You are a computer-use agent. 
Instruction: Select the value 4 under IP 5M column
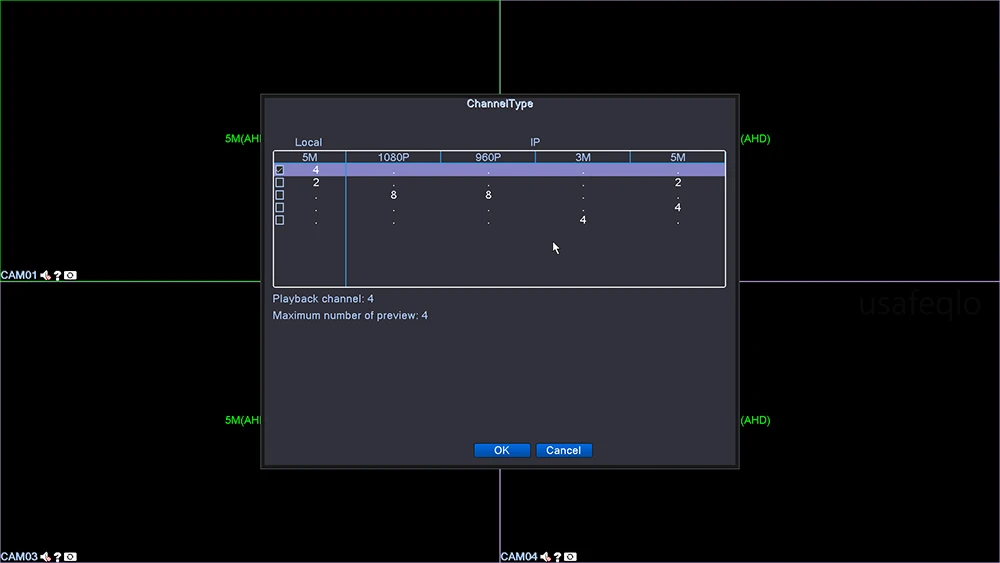[678, 207]
